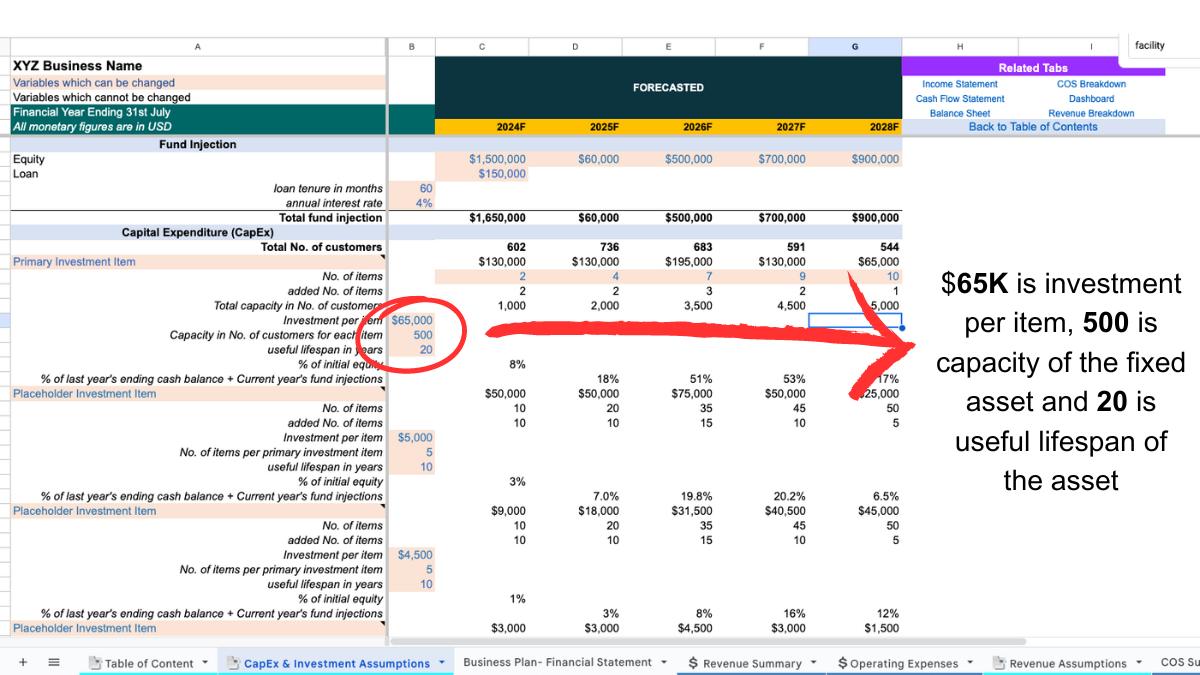Select column B header

click(x=411, y=46)
